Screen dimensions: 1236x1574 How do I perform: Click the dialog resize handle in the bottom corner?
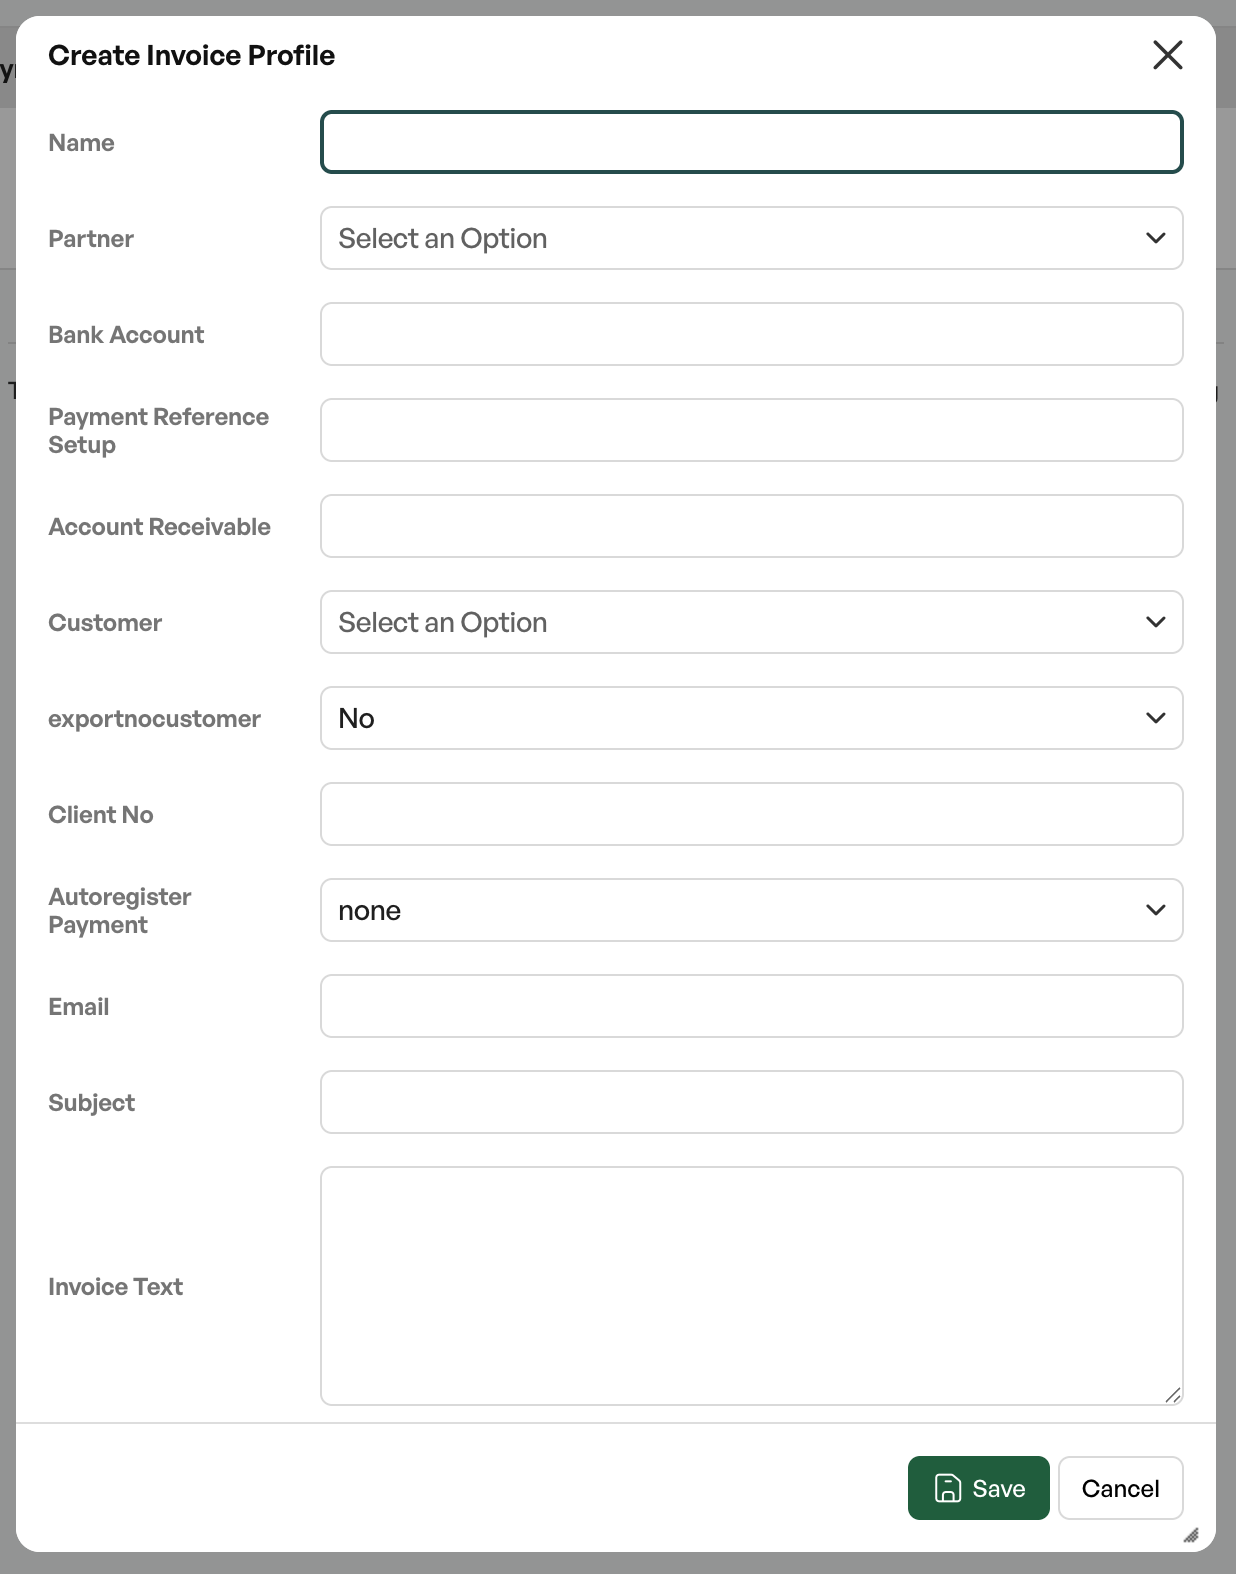click(1190, 1535)
